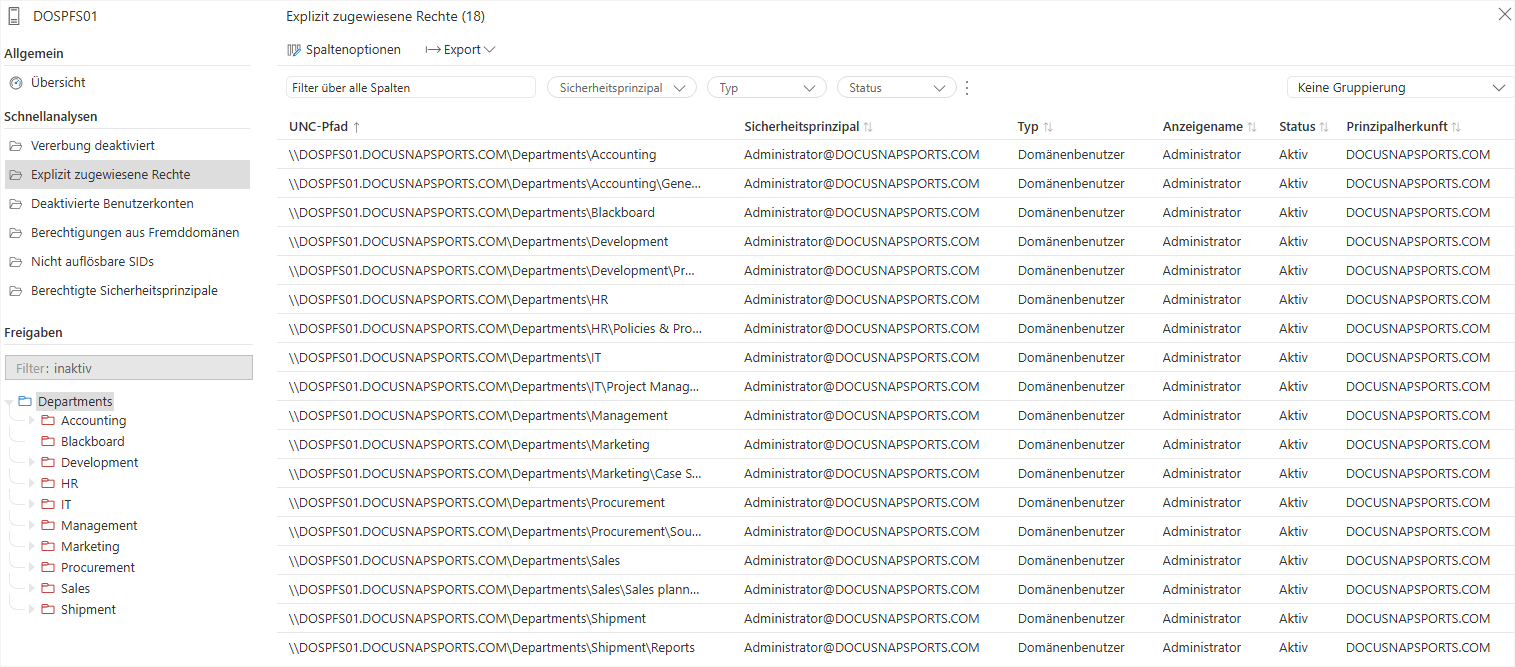Screen dimensions: 1515x667
Task: Click UNC path ending Departments\Marketing\Case S...
Action: pyautogui.click(x=495, y=474)
